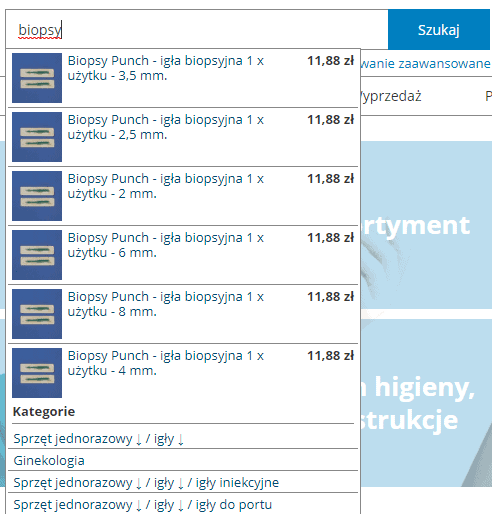Click the Kategorie heading

click(44, 411)
